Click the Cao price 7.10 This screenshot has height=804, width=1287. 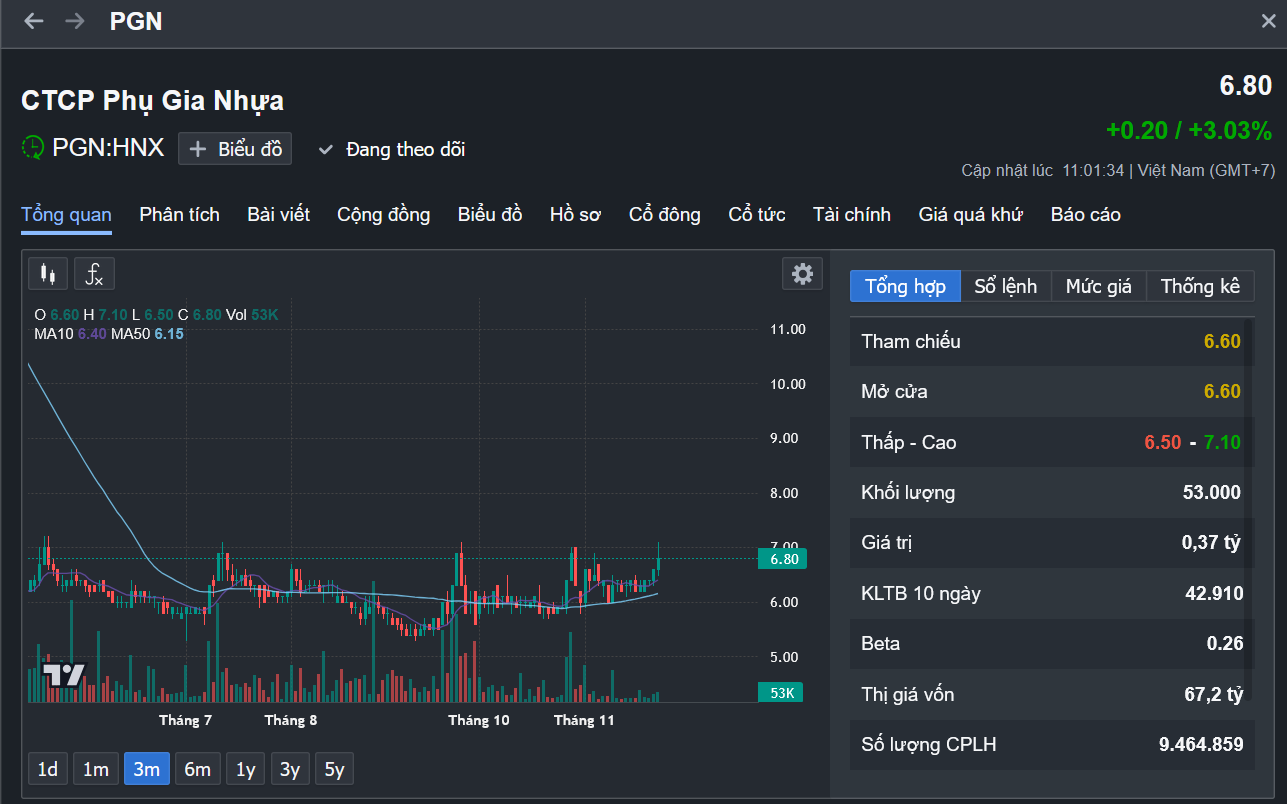click(1222, 442)
